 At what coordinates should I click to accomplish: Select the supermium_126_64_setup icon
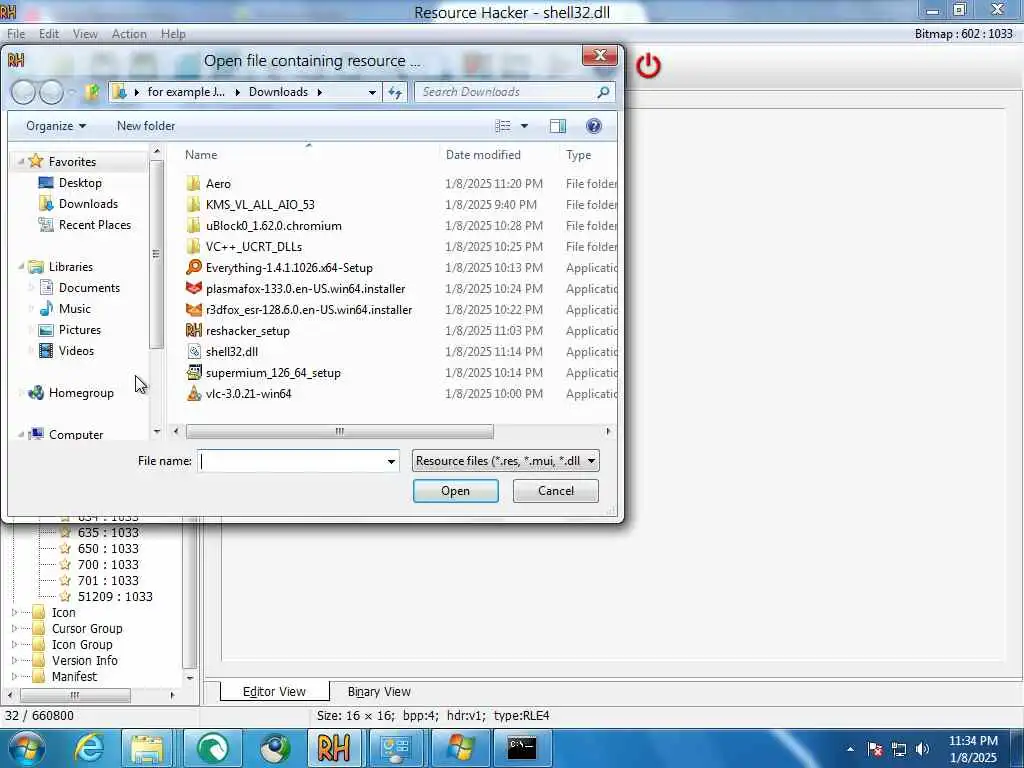pyautogui.click(x=193, y=372)
